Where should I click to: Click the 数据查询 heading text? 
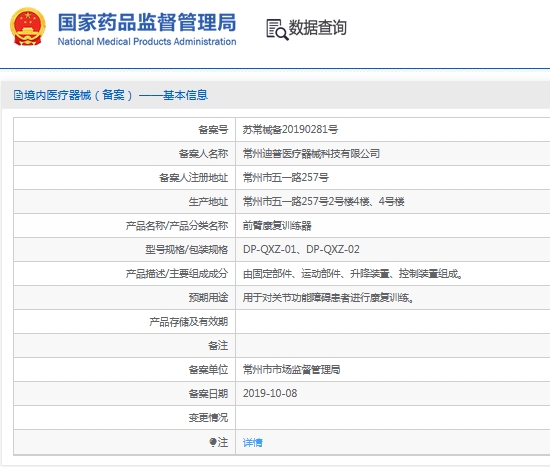317,28
